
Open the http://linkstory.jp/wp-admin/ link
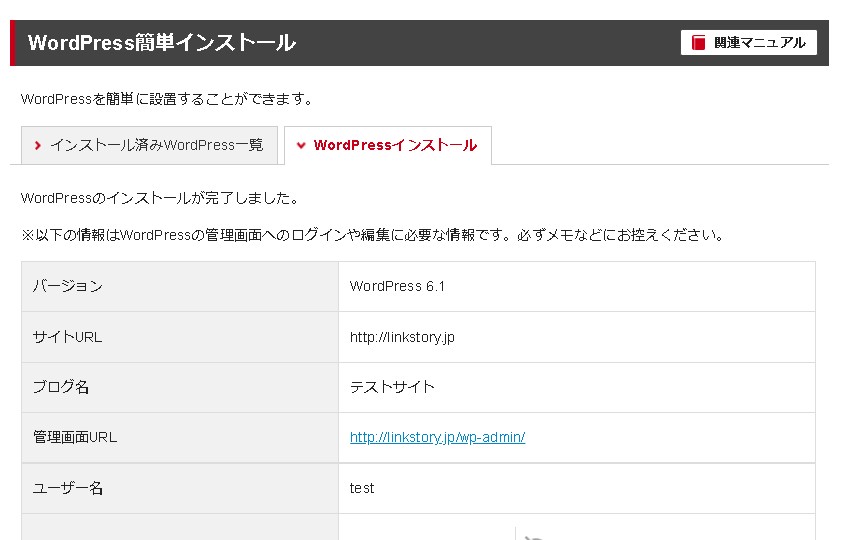[437, 438]
